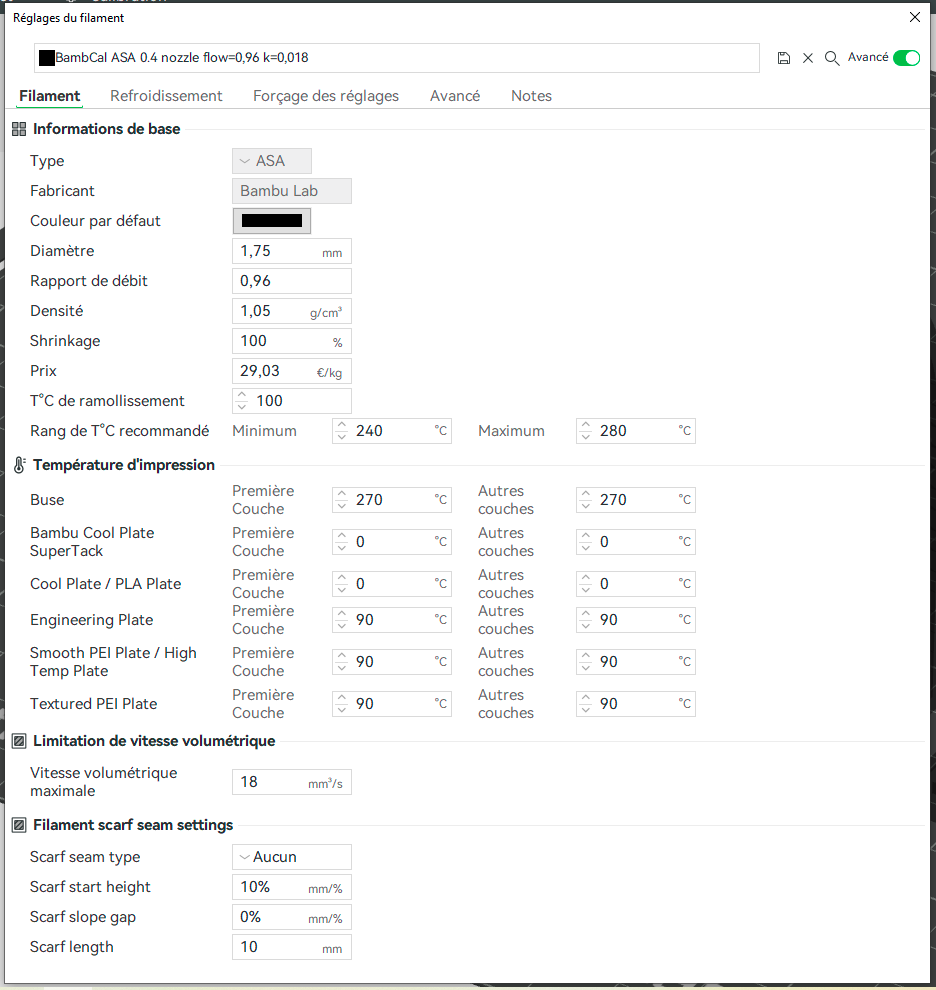Open the Scarf seam type dropdown

(x=292, y=857)
